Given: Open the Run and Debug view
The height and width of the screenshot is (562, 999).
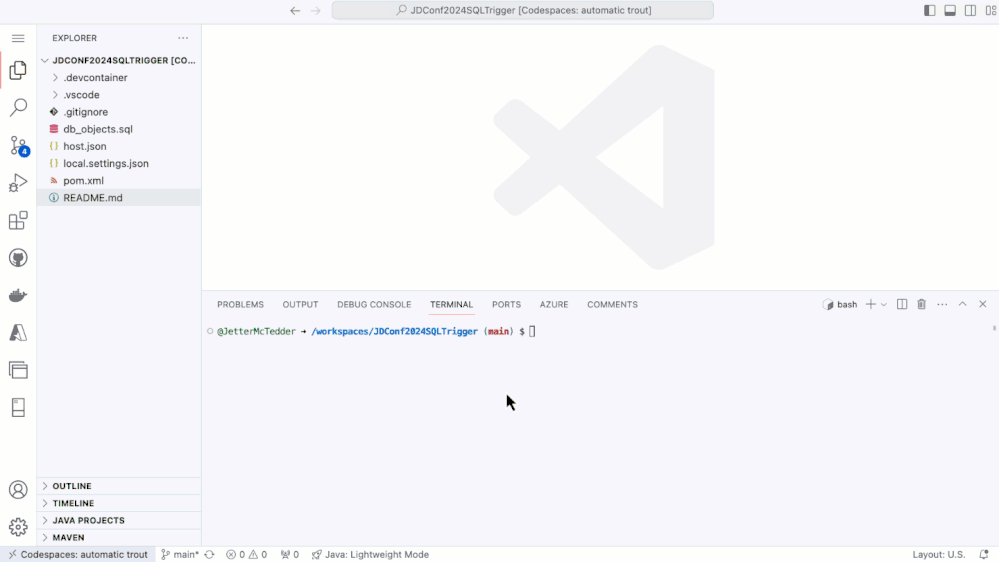Looking at the screenshot, I should coord(18,183).
